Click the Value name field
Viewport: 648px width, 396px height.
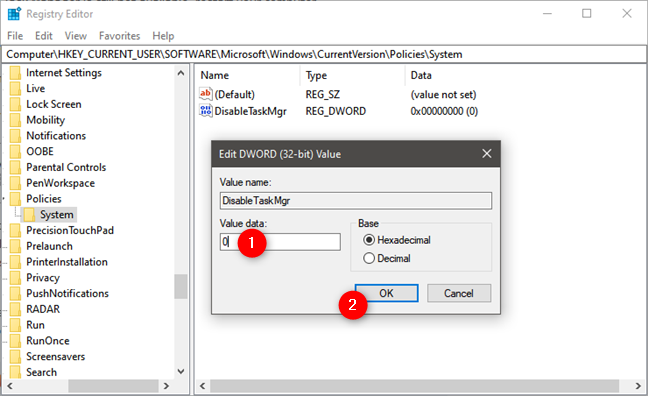(356, 200)
